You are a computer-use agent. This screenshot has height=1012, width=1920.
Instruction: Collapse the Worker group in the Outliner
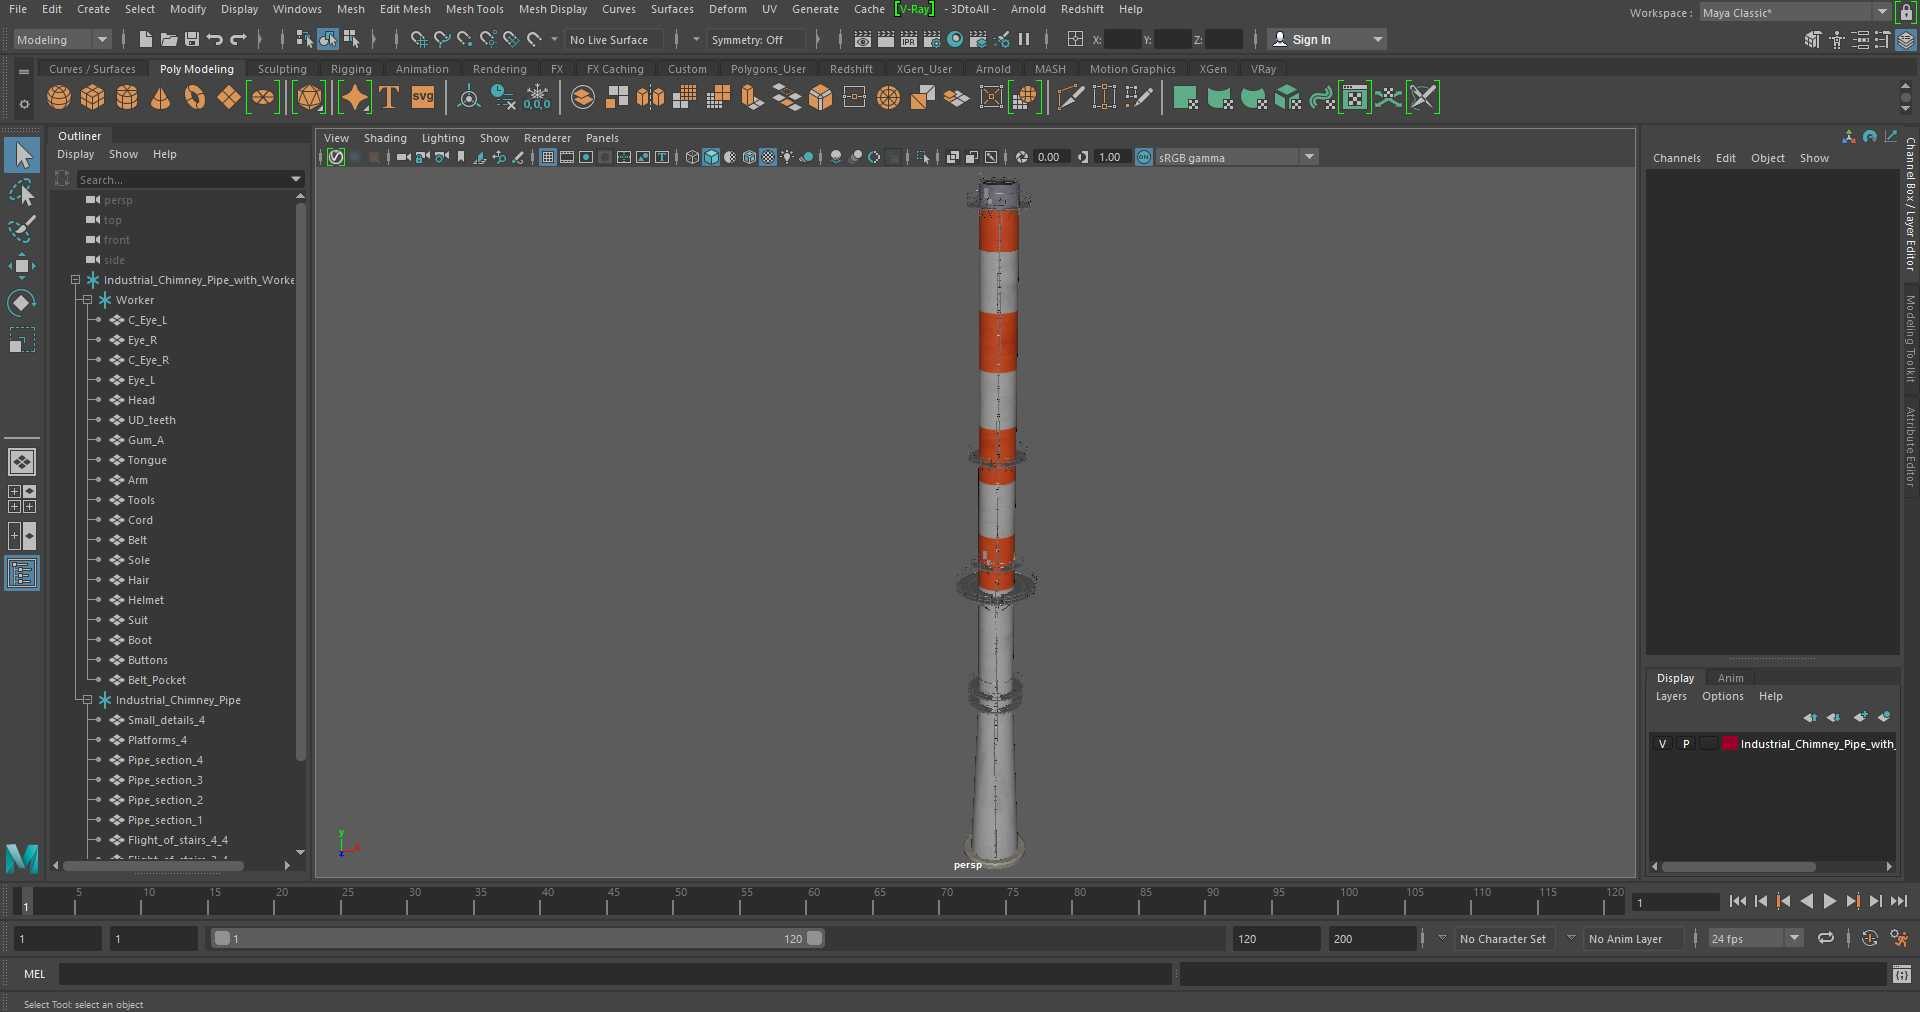click(x=87, y=300)
